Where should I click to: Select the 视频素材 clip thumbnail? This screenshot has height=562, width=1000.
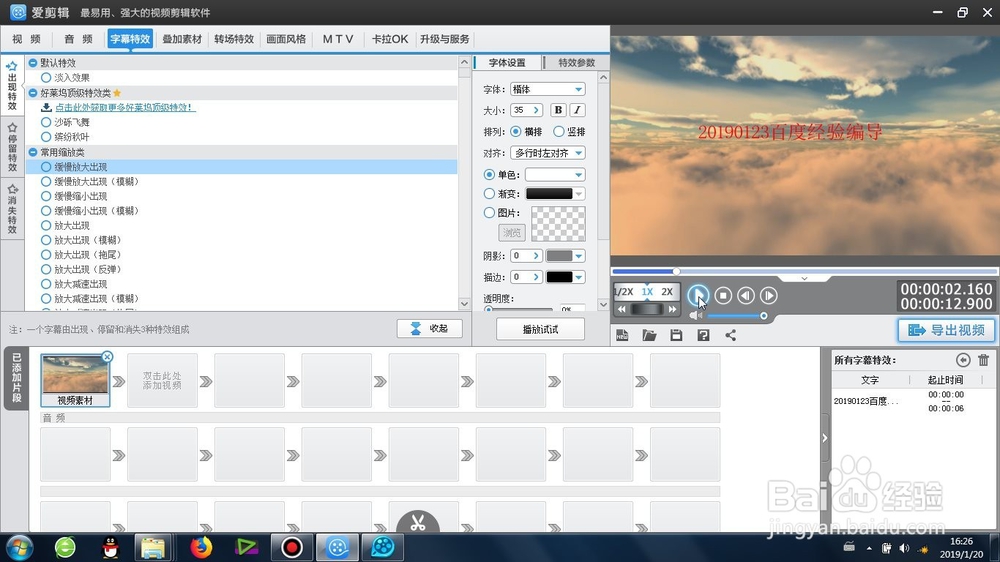pyautogui.click(x=75, y=380)
